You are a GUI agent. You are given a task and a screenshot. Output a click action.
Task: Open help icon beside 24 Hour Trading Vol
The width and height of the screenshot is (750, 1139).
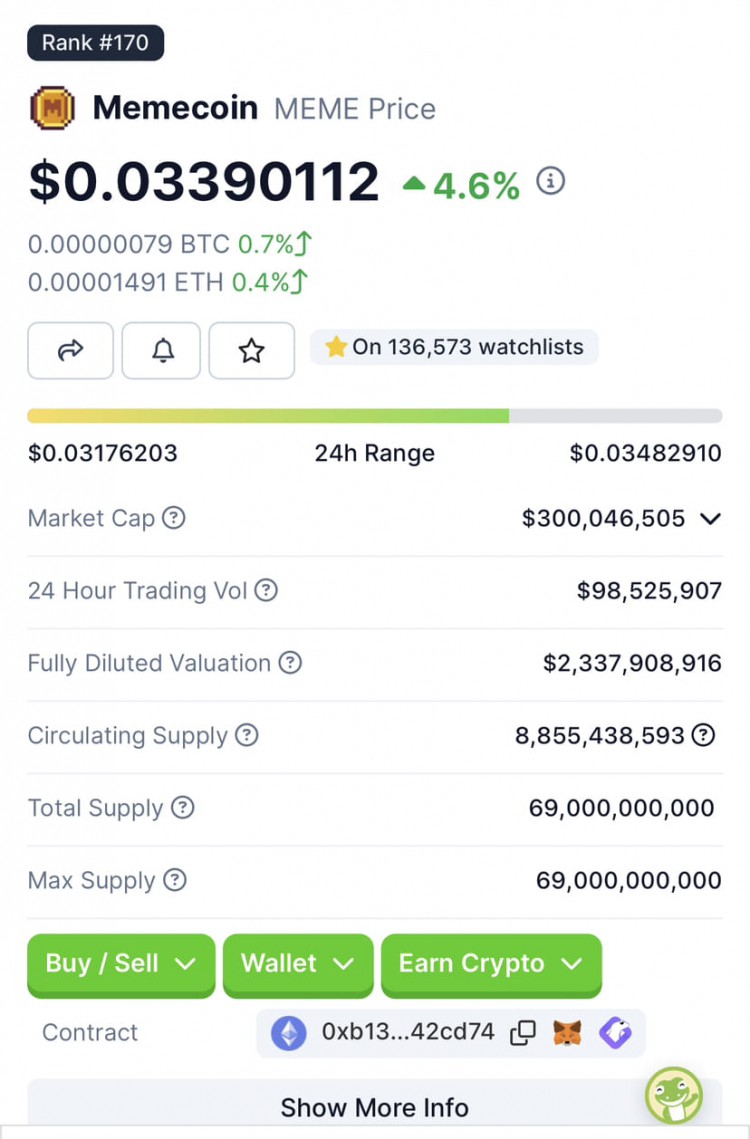click(266, 590)
